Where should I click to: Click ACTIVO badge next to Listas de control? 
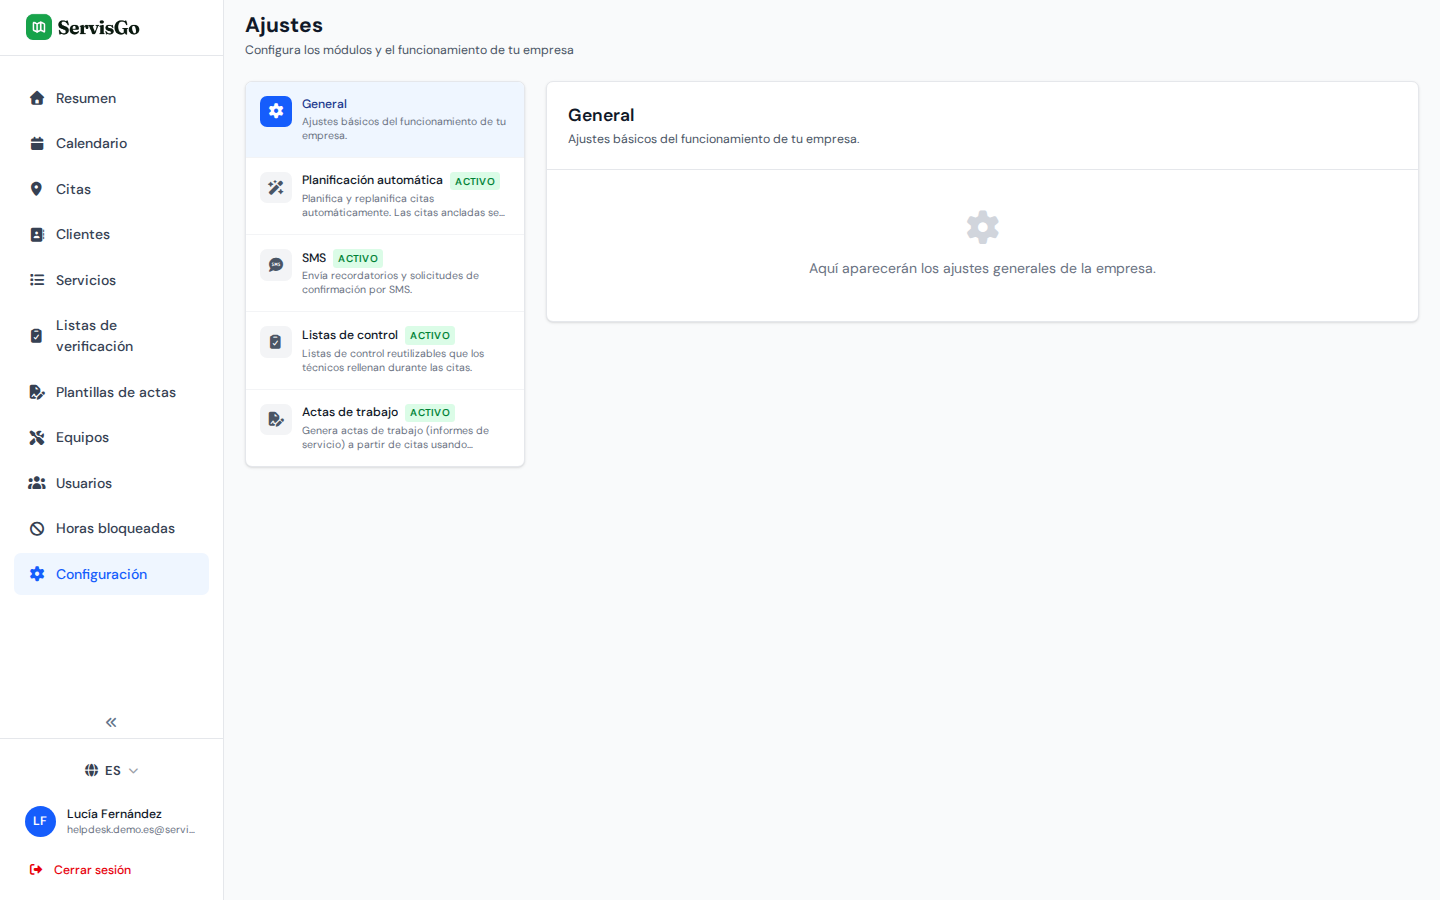tap(430, 335)
